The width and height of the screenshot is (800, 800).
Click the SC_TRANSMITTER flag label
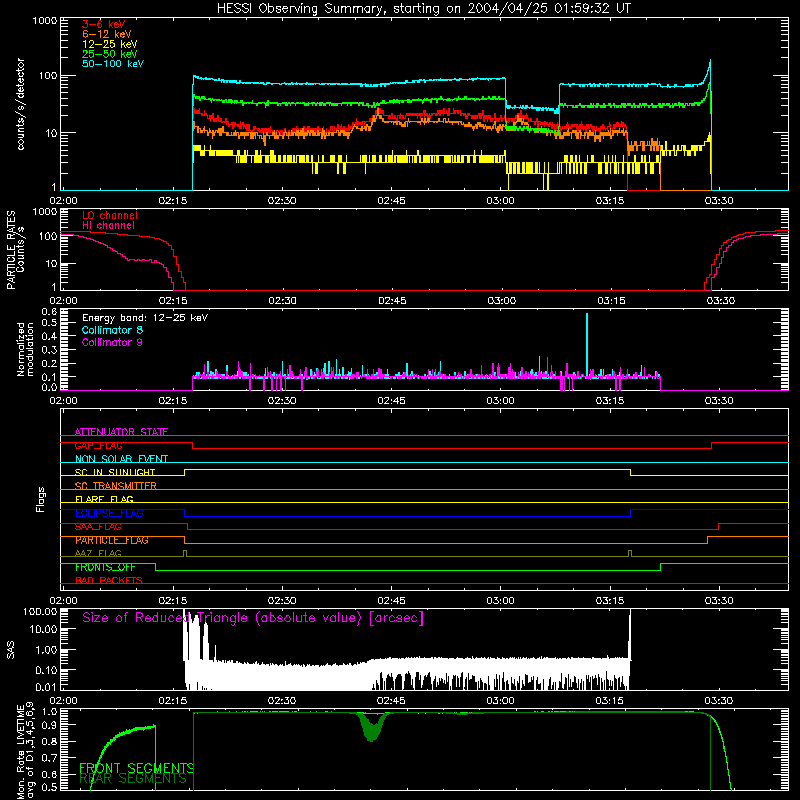click(115, 486)
